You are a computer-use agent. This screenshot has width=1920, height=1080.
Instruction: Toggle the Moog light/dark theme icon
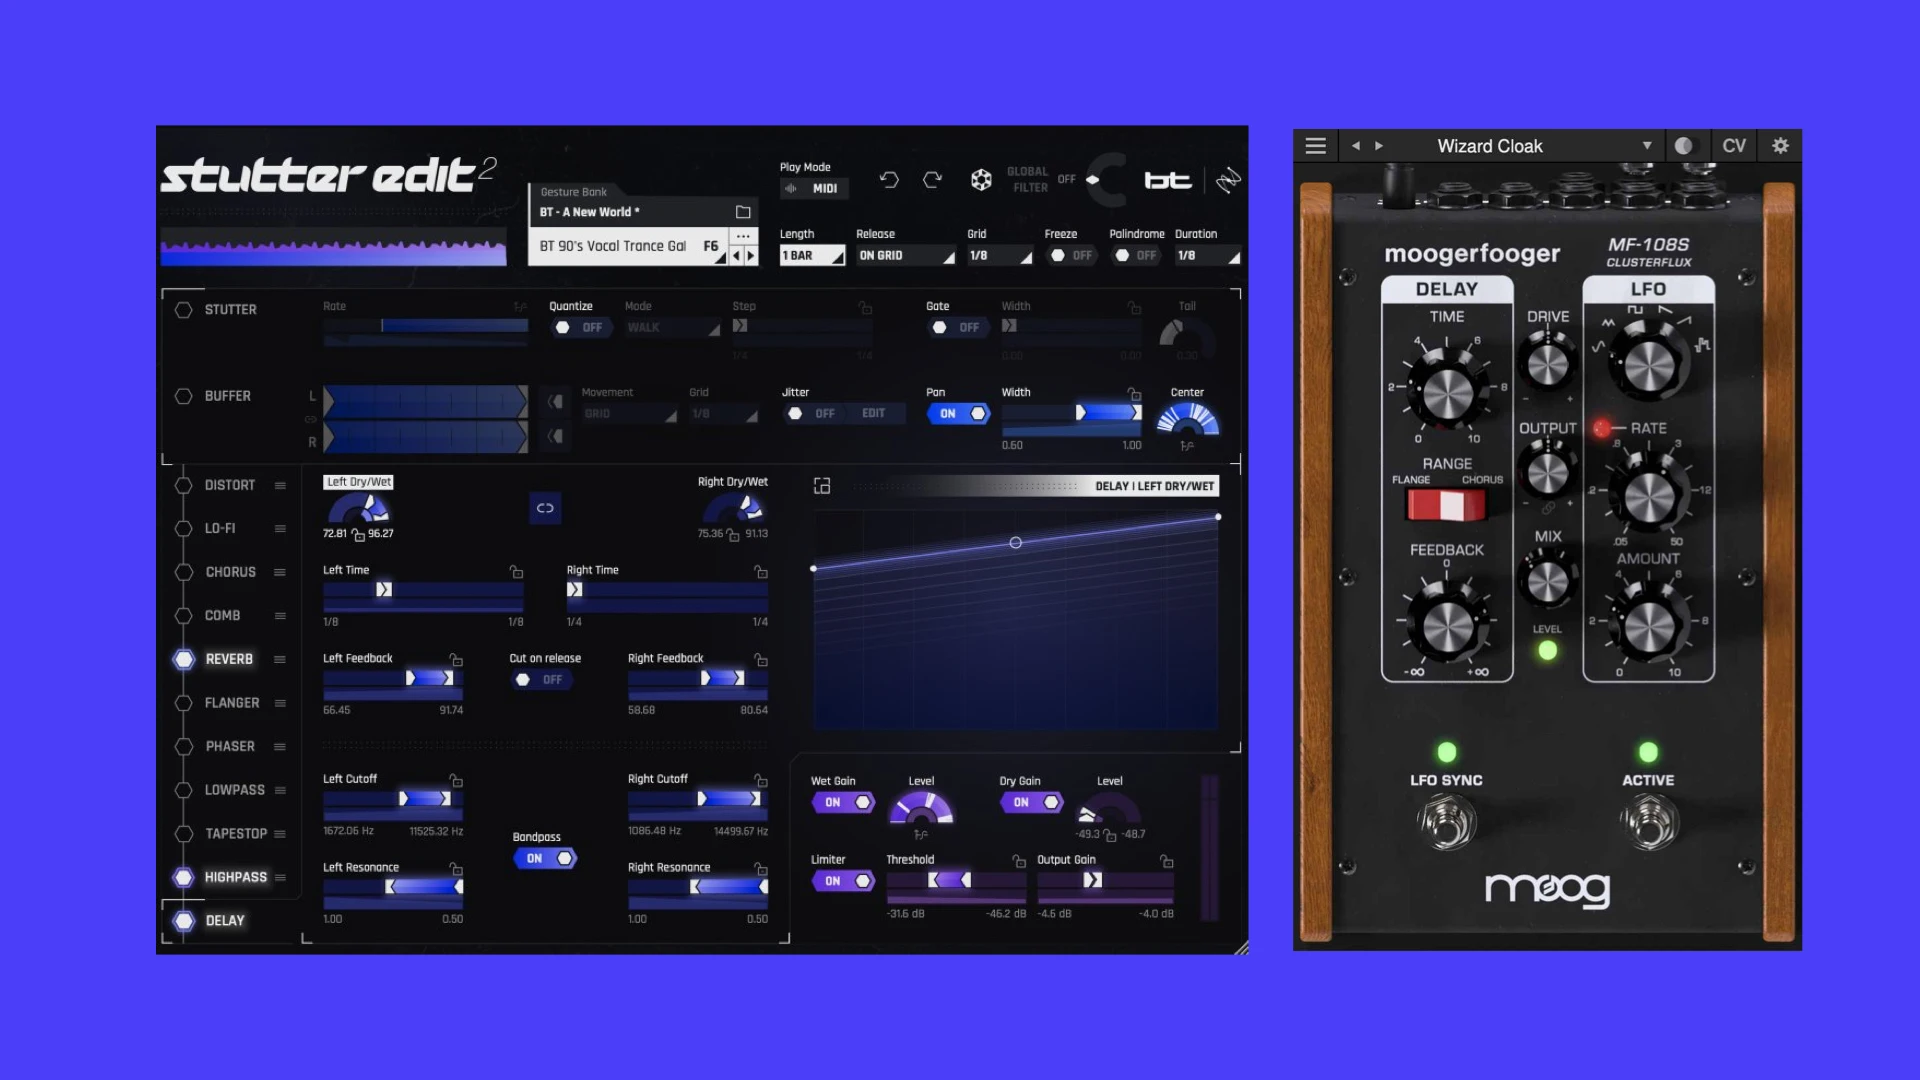pyautogui.click(x=1684, y=146)
